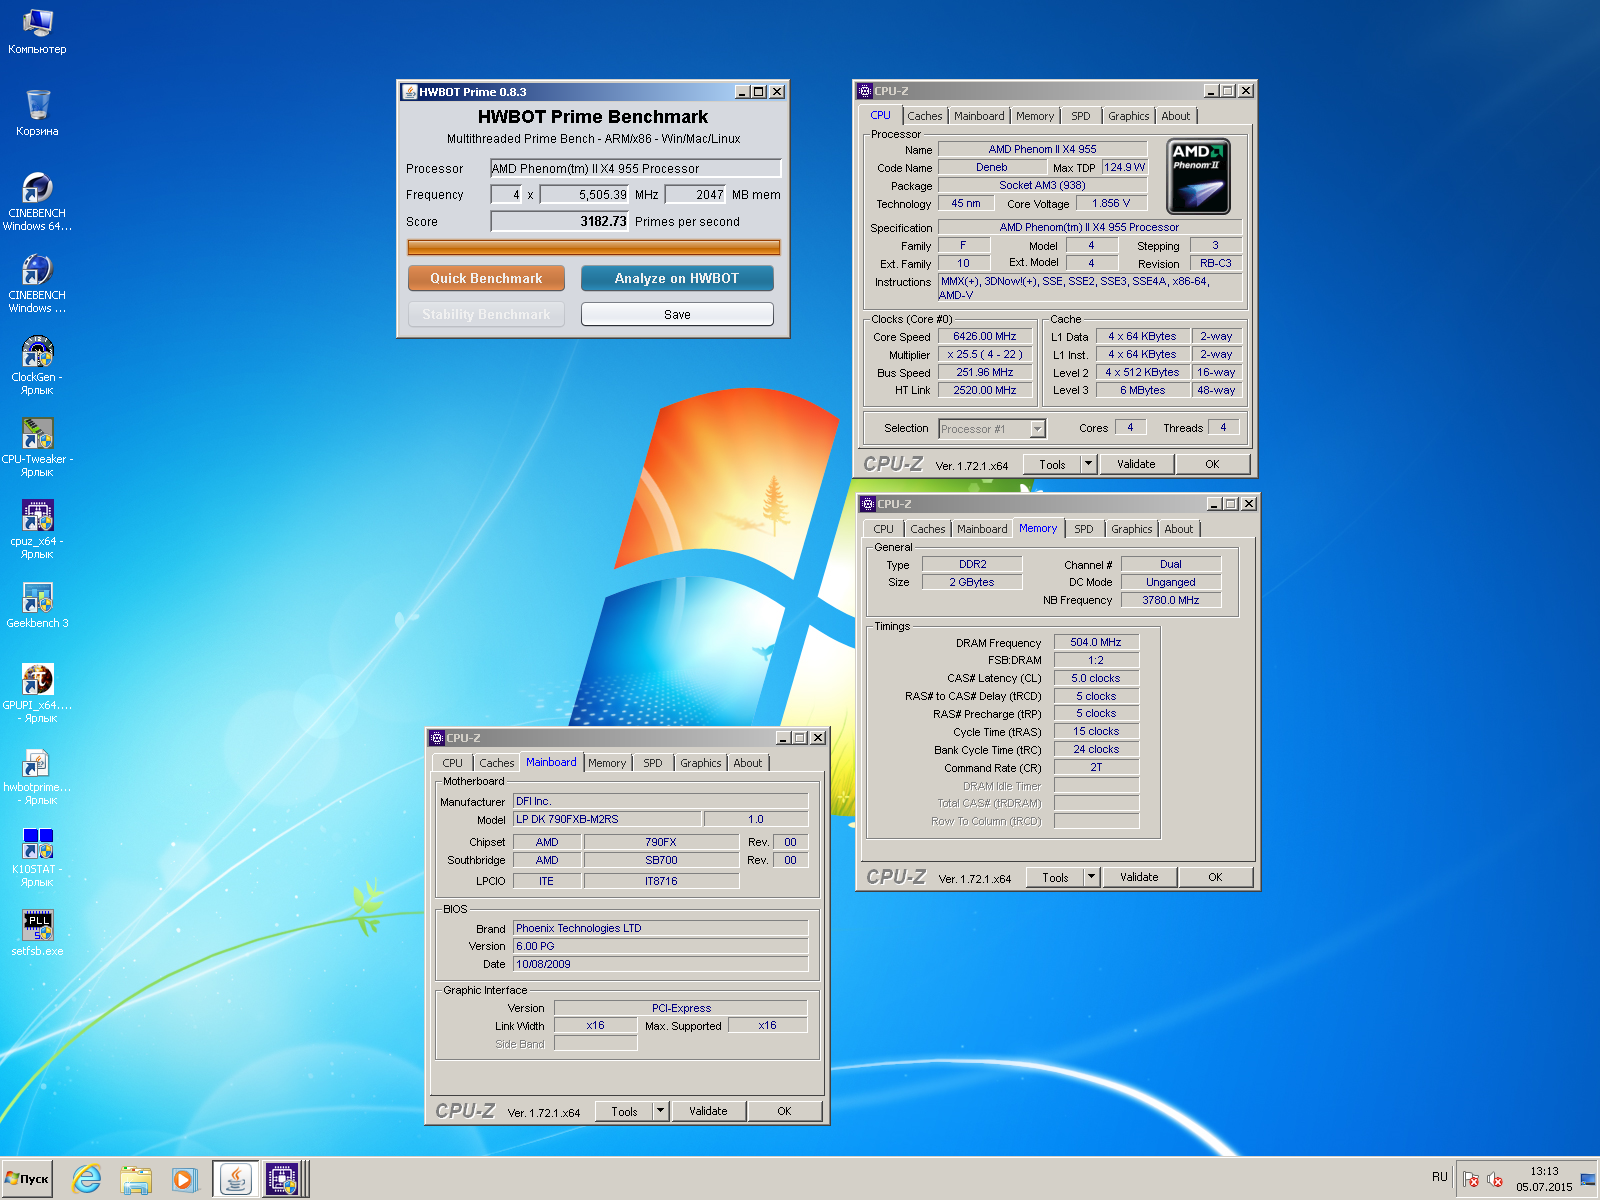Open the Компьютер desktop icon

(x=37, y=31)
